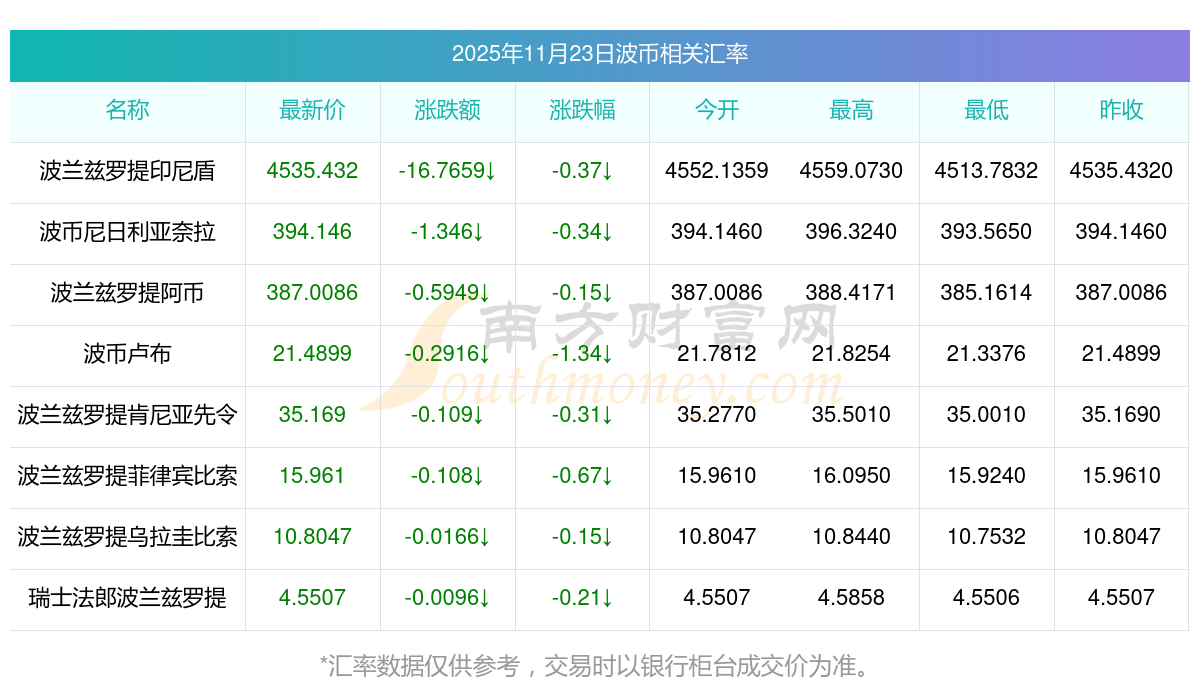This screenshot has width=1200, height=697.
Task: Open the 波币尼日利亚奈拉 row name
Action: tap(127, 232)
